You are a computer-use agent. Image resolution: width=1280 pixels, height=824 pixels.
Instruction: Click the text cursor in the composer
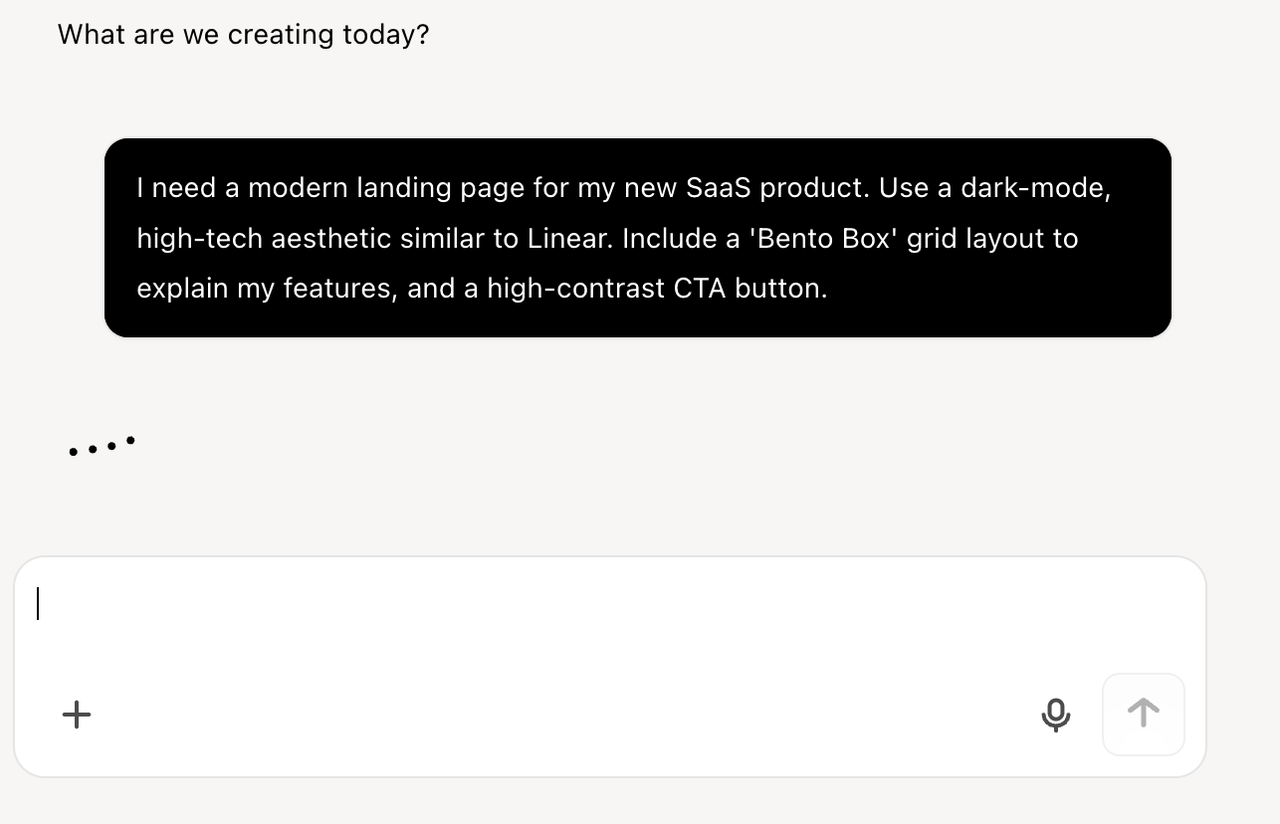pyautogui.click(x=38, y=604)
